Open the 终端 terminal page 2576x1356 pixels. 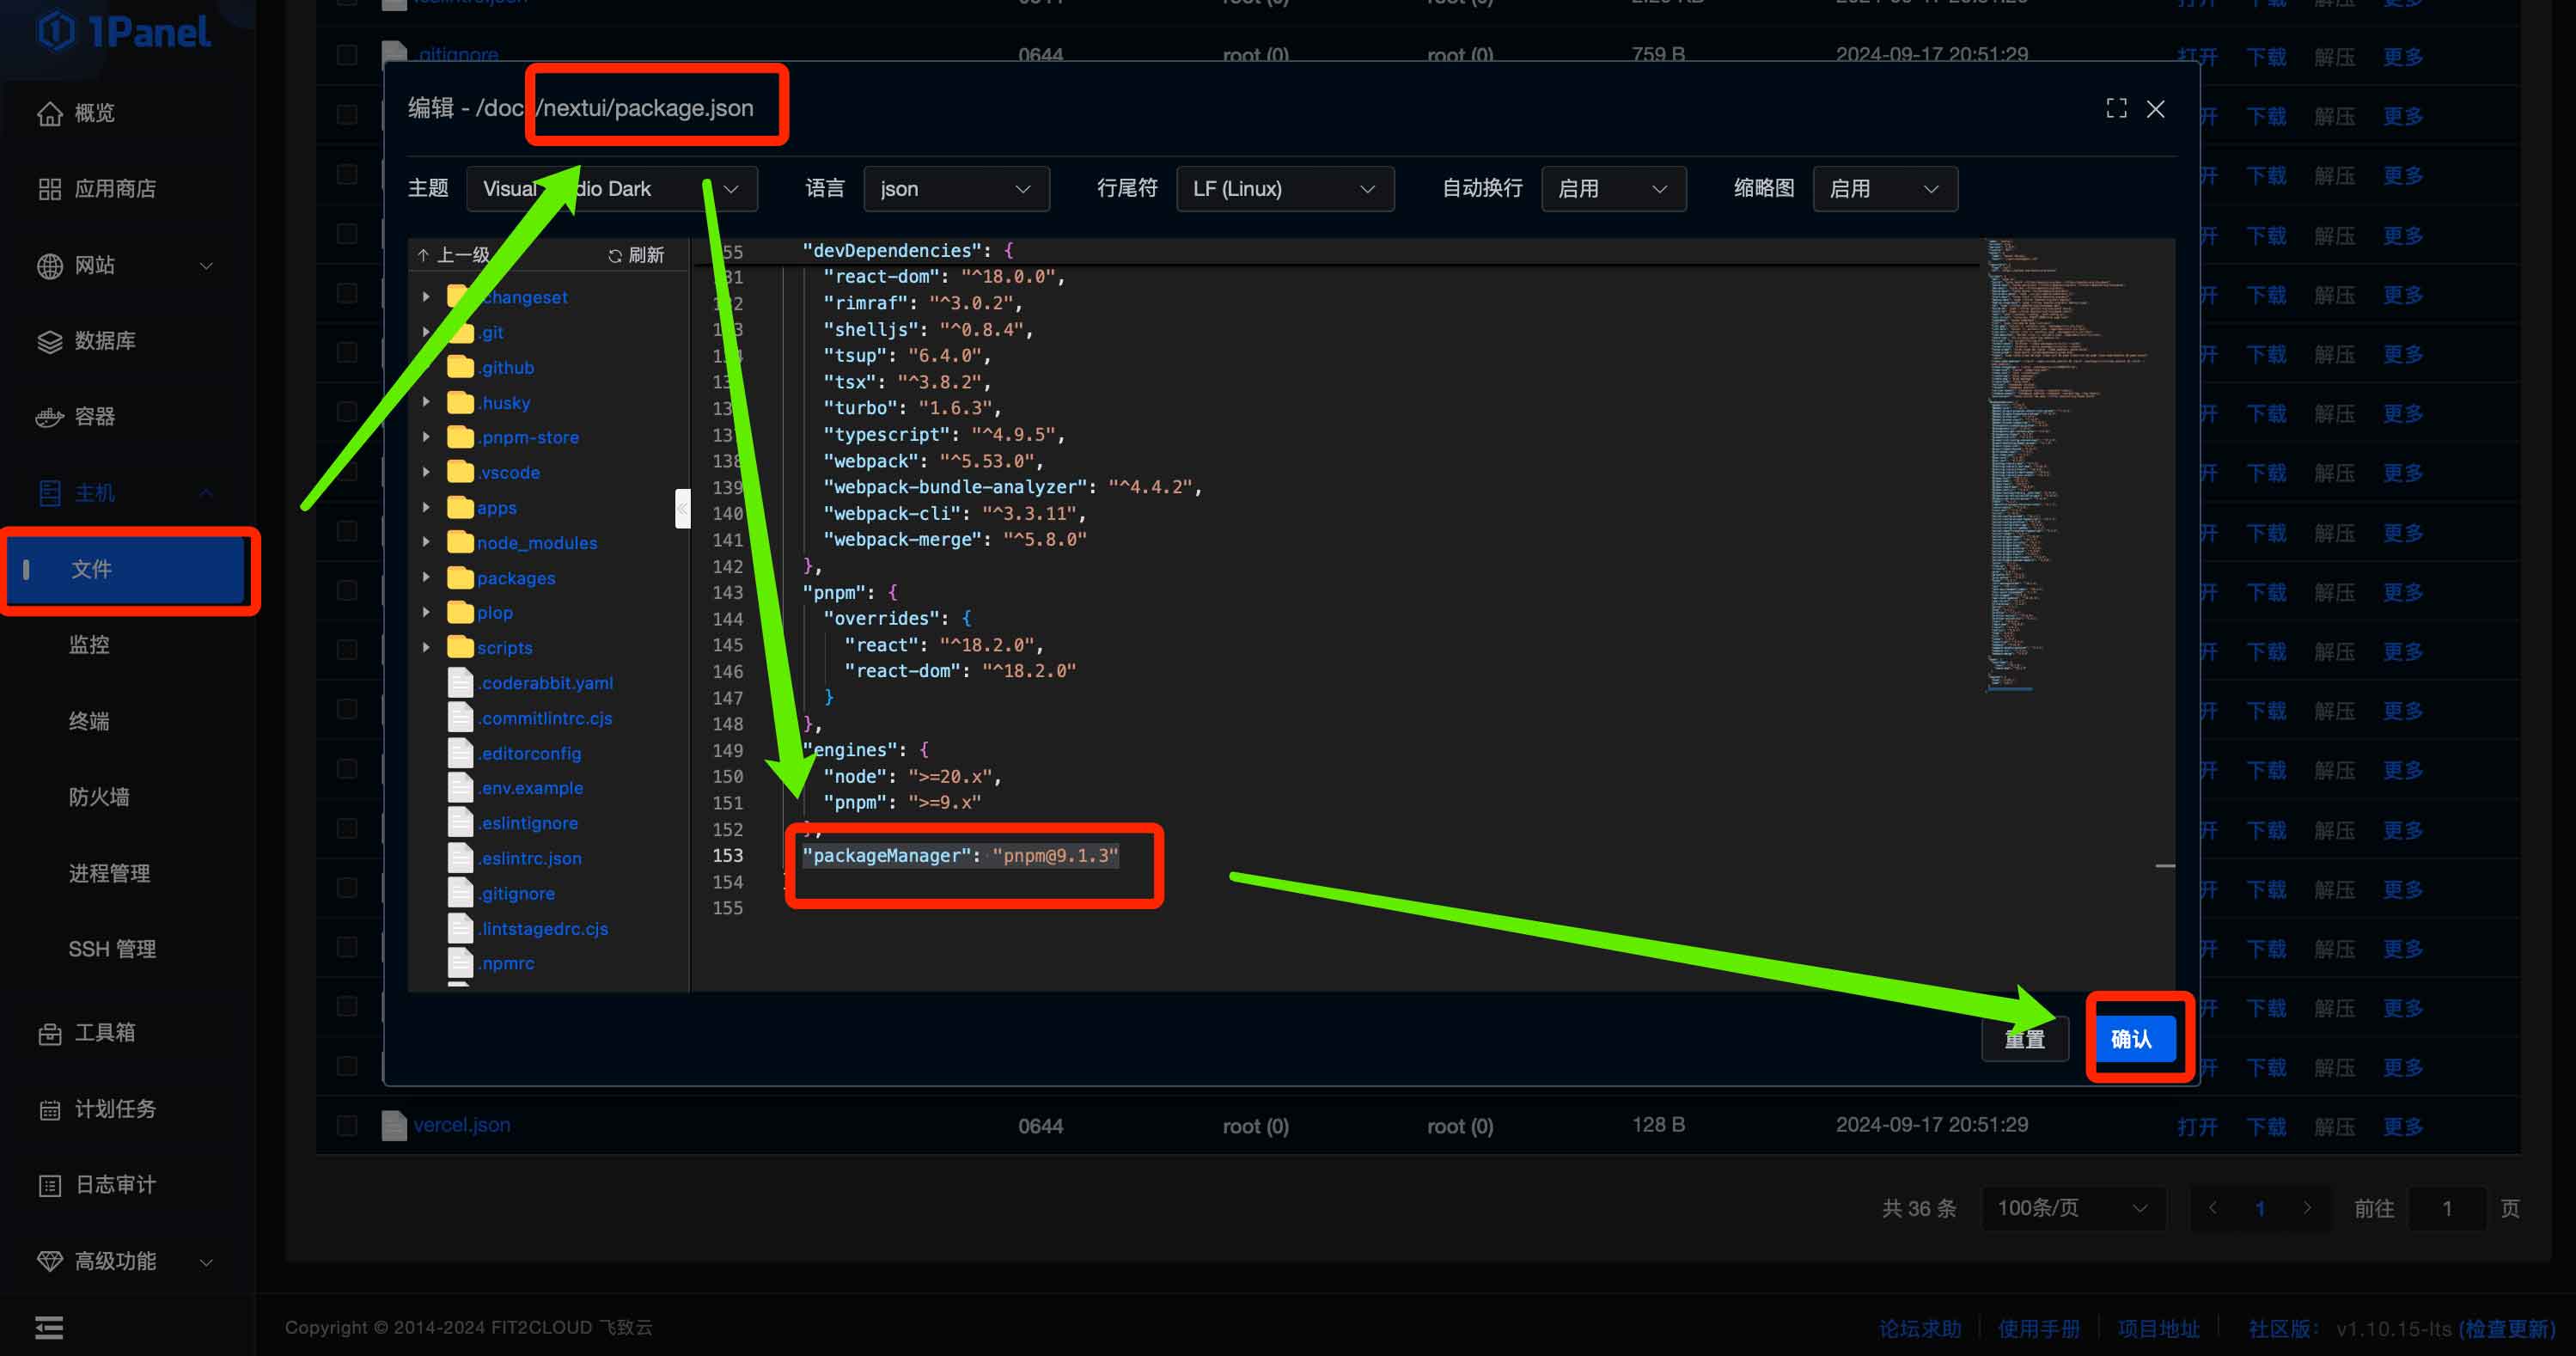coord(89,721)
